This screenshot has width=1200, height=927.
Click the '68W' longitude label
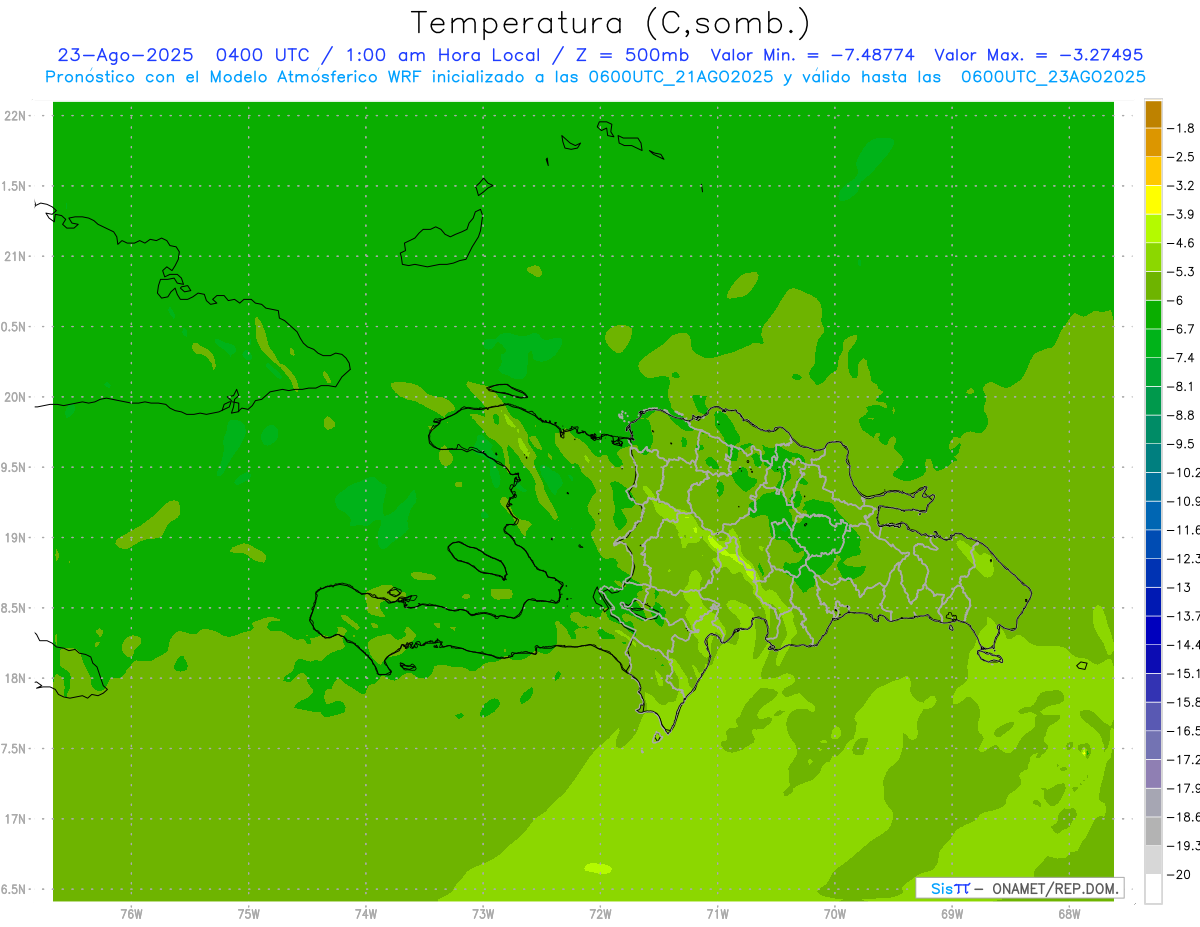click(1069, 913)
